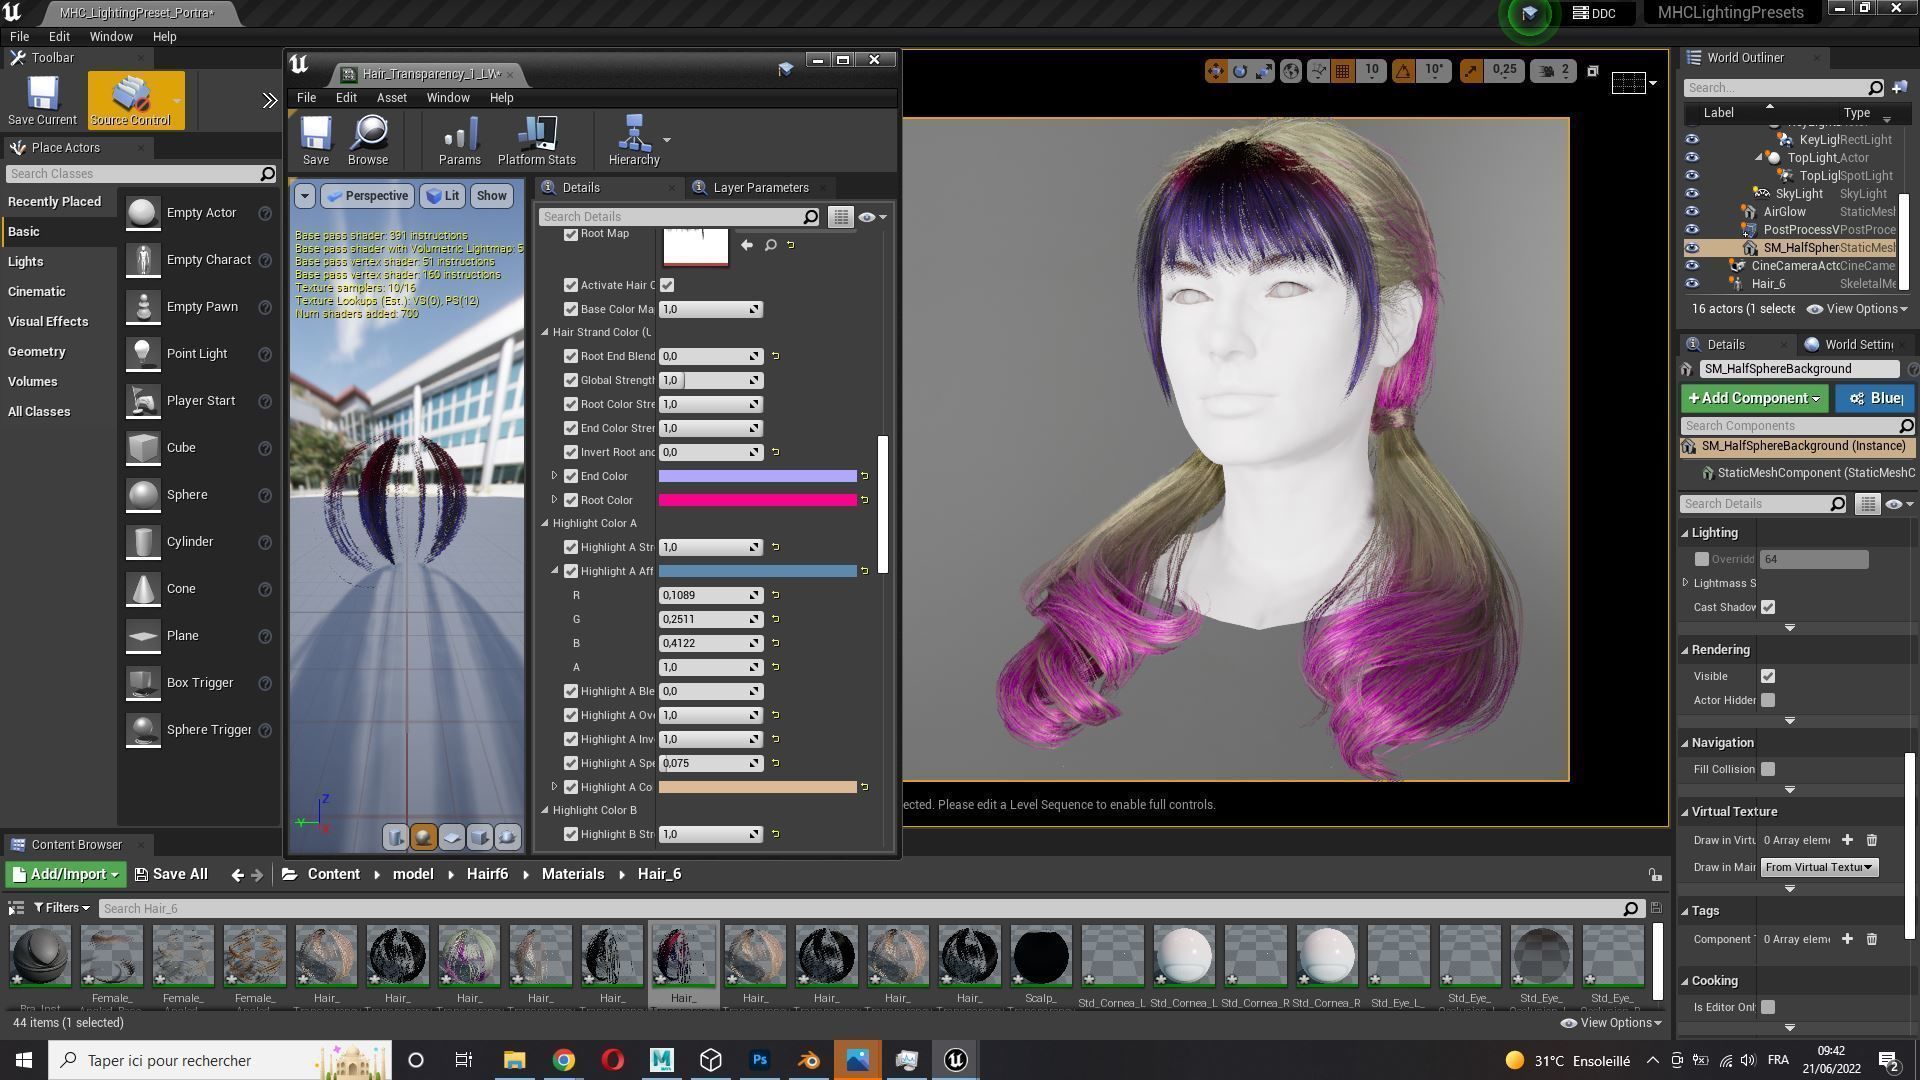The width and height of the screenshot is (1920, 1080).
Task: Open the End Color purple swatch
Action: pos(757,476)
